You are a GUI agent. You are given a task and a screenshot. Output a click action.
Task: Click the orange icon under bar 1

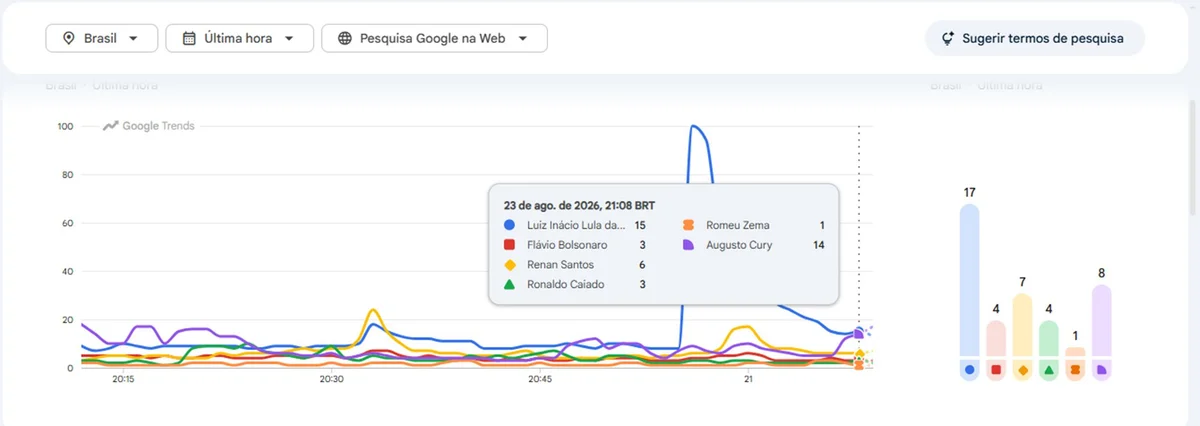pyautogui.click(x=1075, y=370)
